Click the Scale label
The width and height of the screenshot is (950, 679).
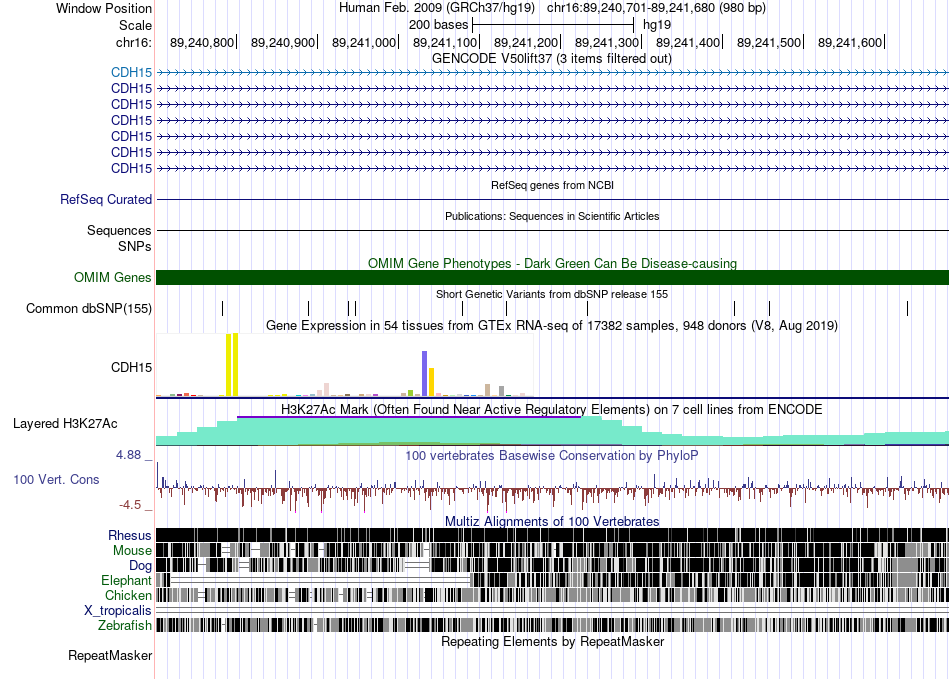coord(135,25)
